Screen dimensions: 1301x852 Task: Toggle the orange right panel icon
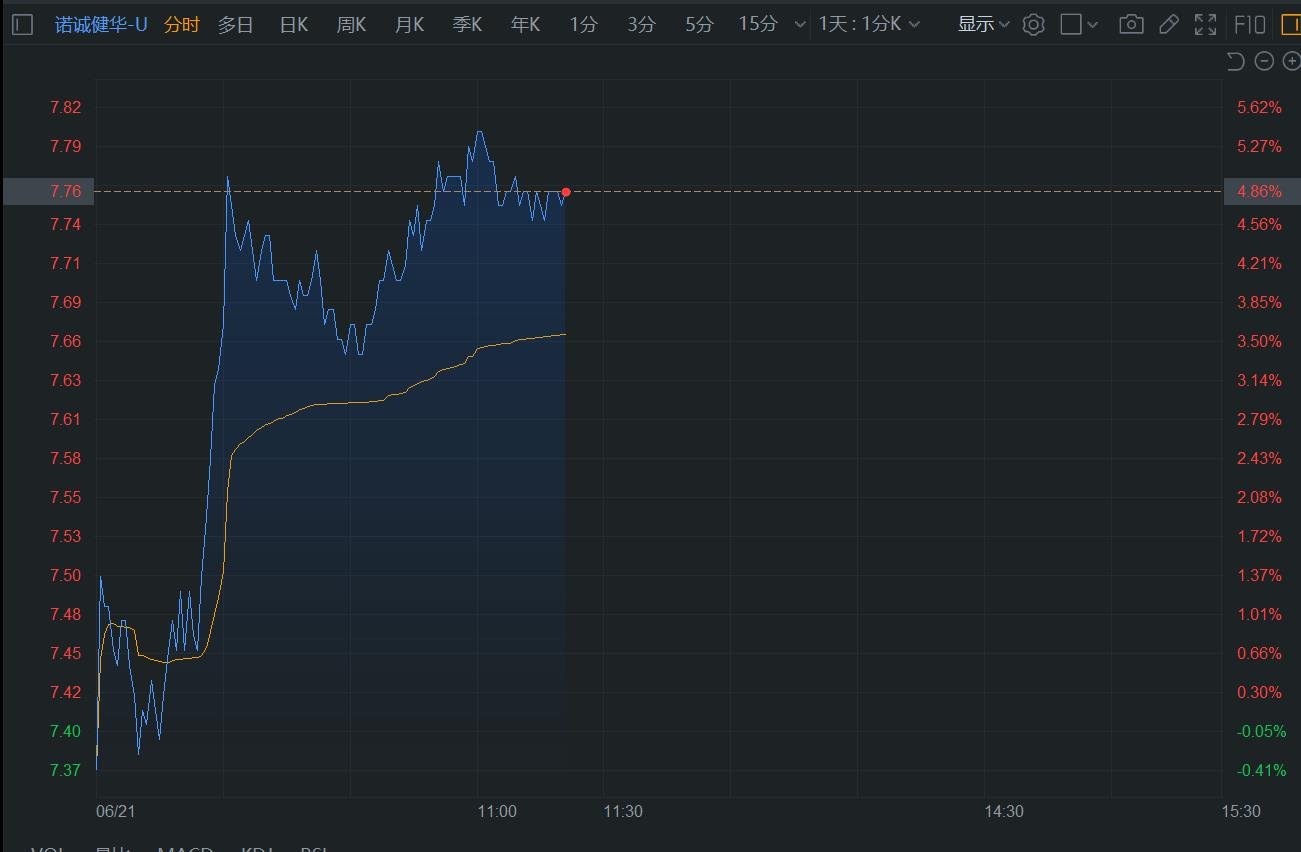[1290, 25]
